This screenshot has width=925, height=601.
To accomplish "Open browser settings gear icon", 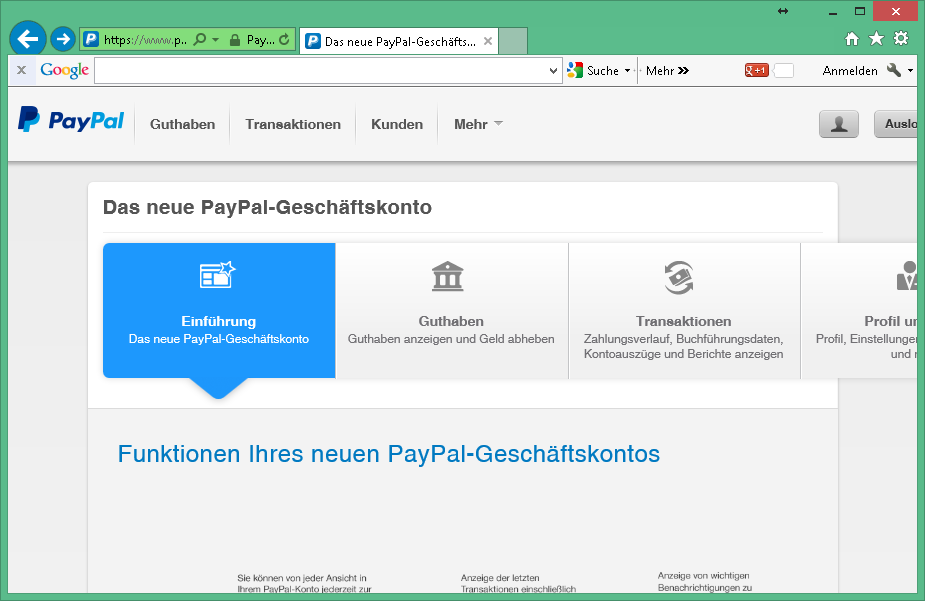I will tap(901, 39).
